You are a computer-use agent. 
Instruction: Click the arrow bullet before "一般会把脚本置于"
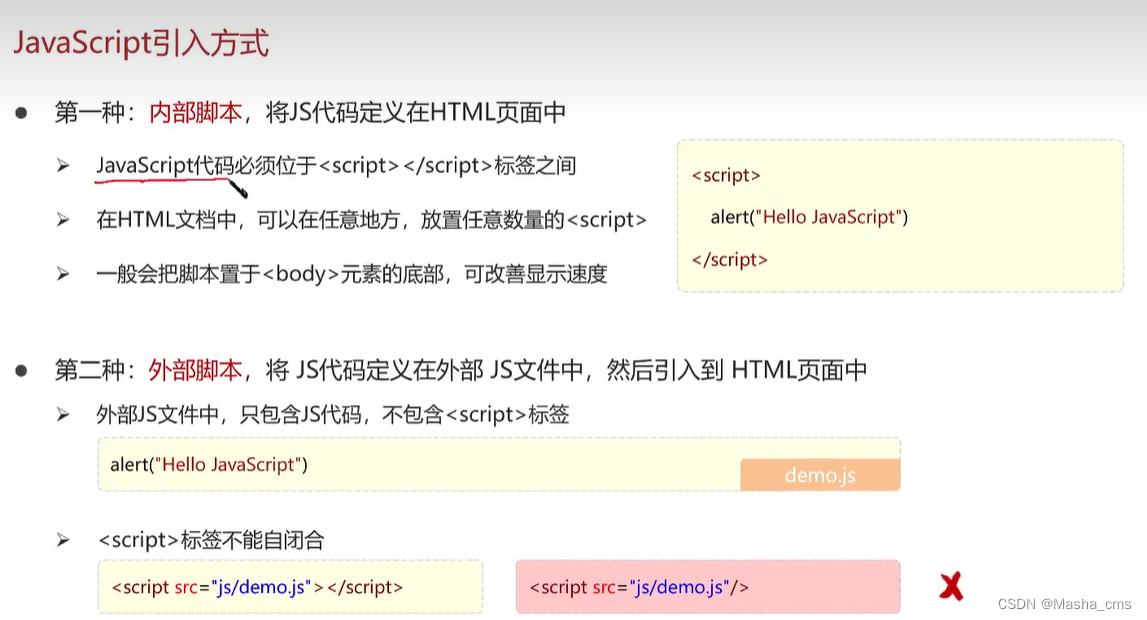tap(64, 274)
